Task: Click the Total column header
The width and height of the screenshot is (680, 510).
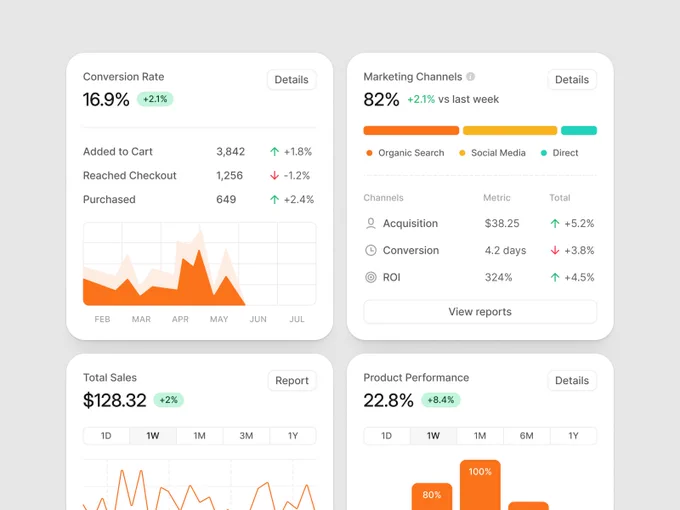Action: pos(559,198)
